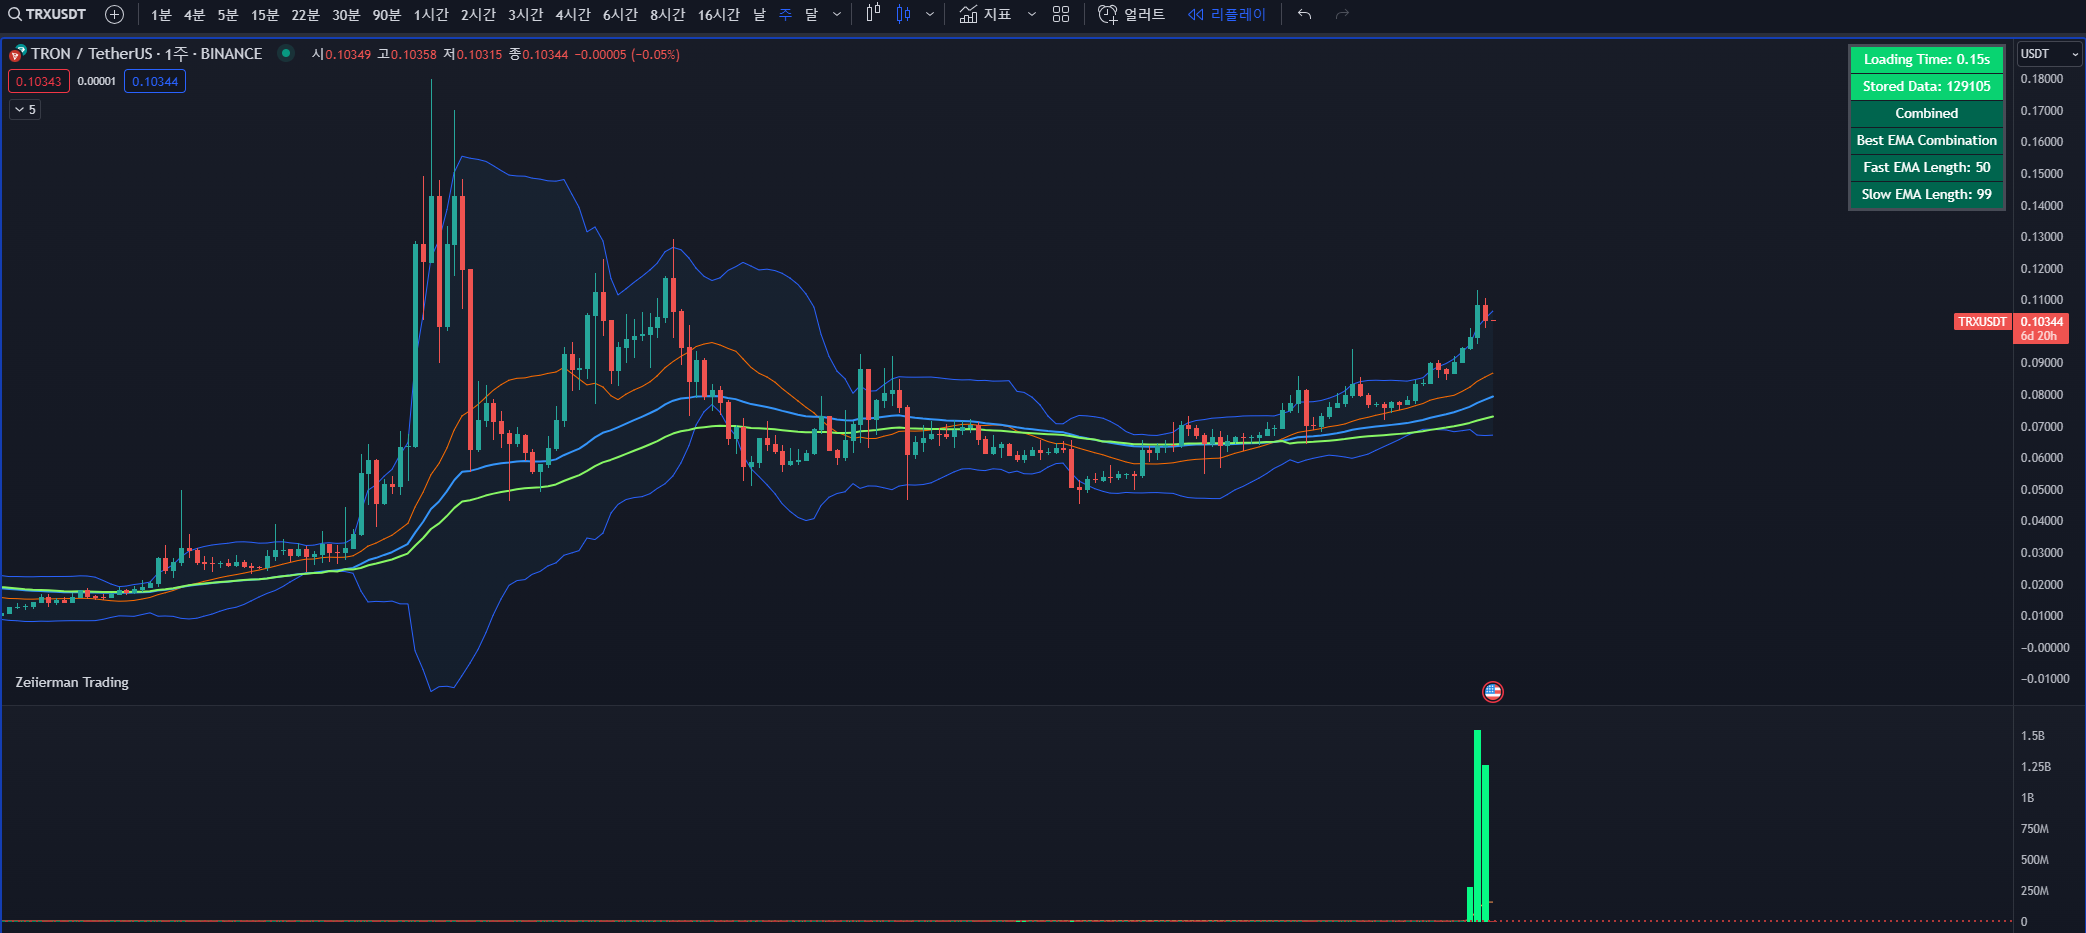Click the spread value 0.00001

(97, 82)
